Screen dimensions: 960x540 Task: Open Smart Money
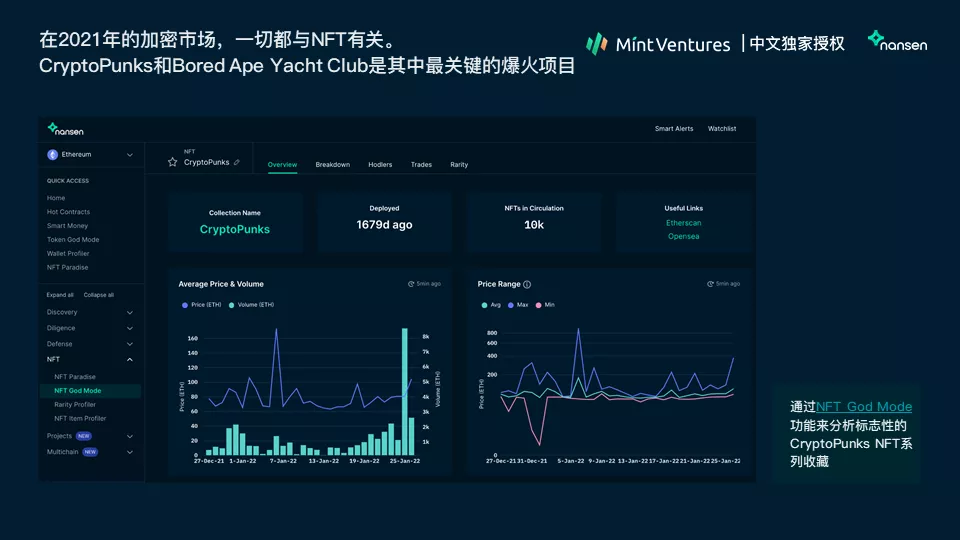point(67,226)
